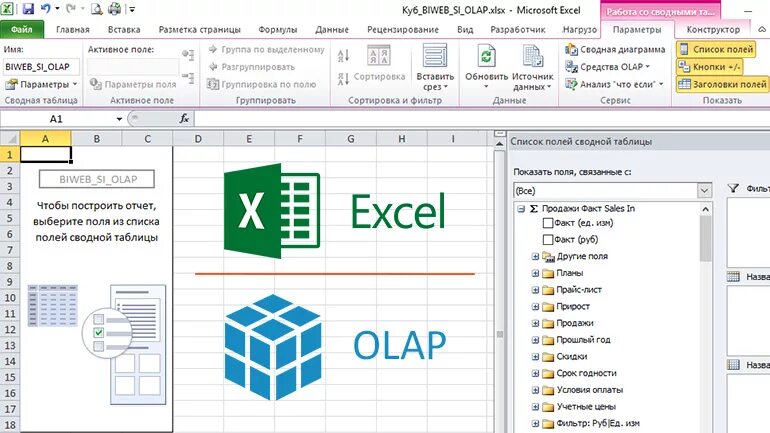Viewport: 770px width, 433px height.
Task: Check the Факт (ед. изм) field
Action: point(548,223)
